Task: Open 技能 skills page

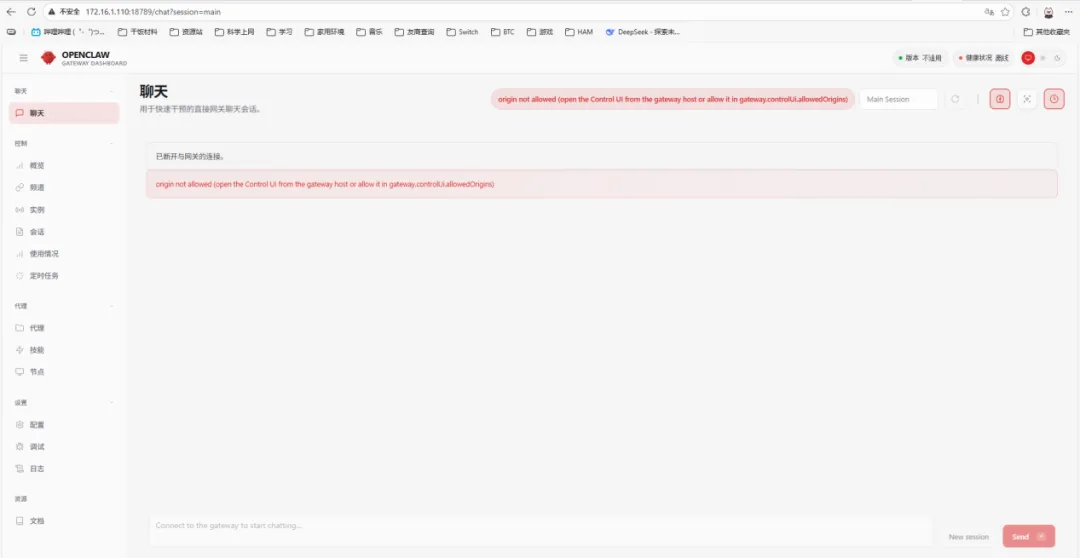Action: (x=64, y=351)
